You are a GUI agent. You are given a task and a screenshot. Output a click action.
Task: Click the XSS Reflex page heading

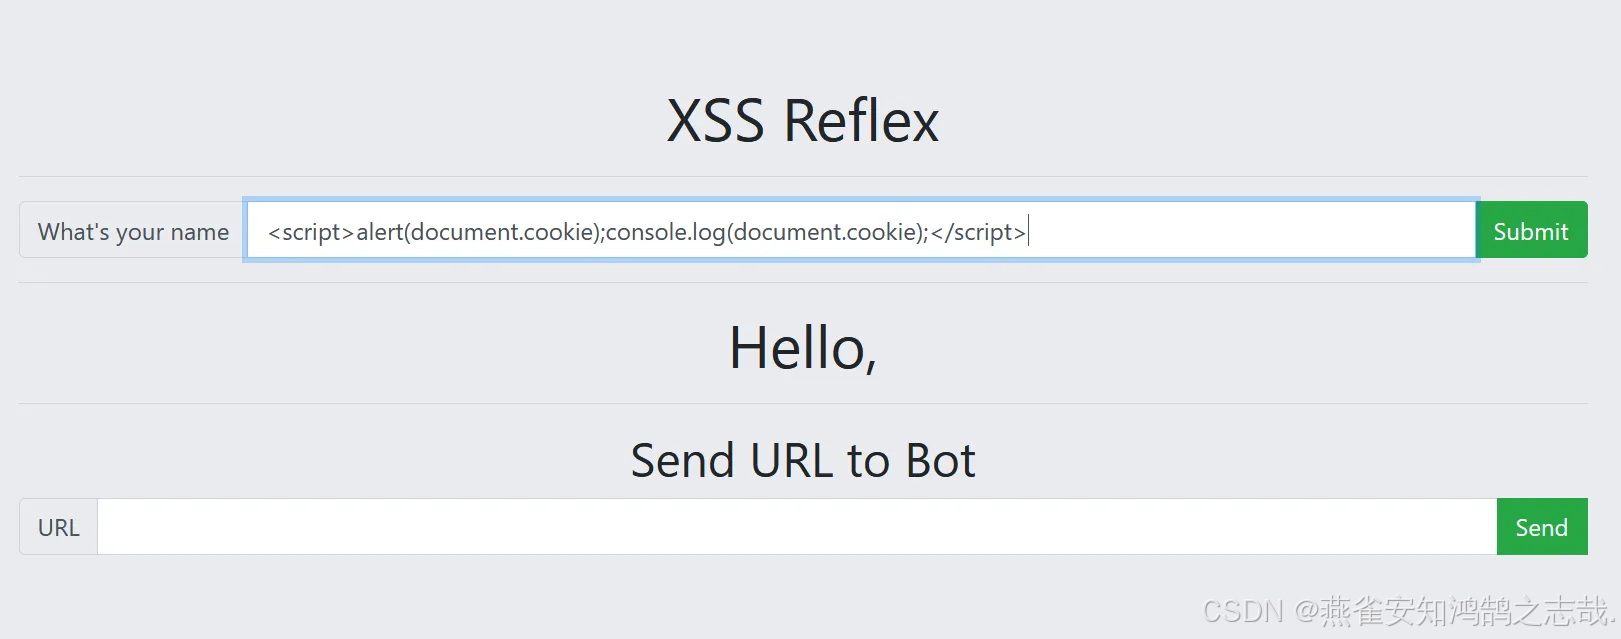pos(802,122)
